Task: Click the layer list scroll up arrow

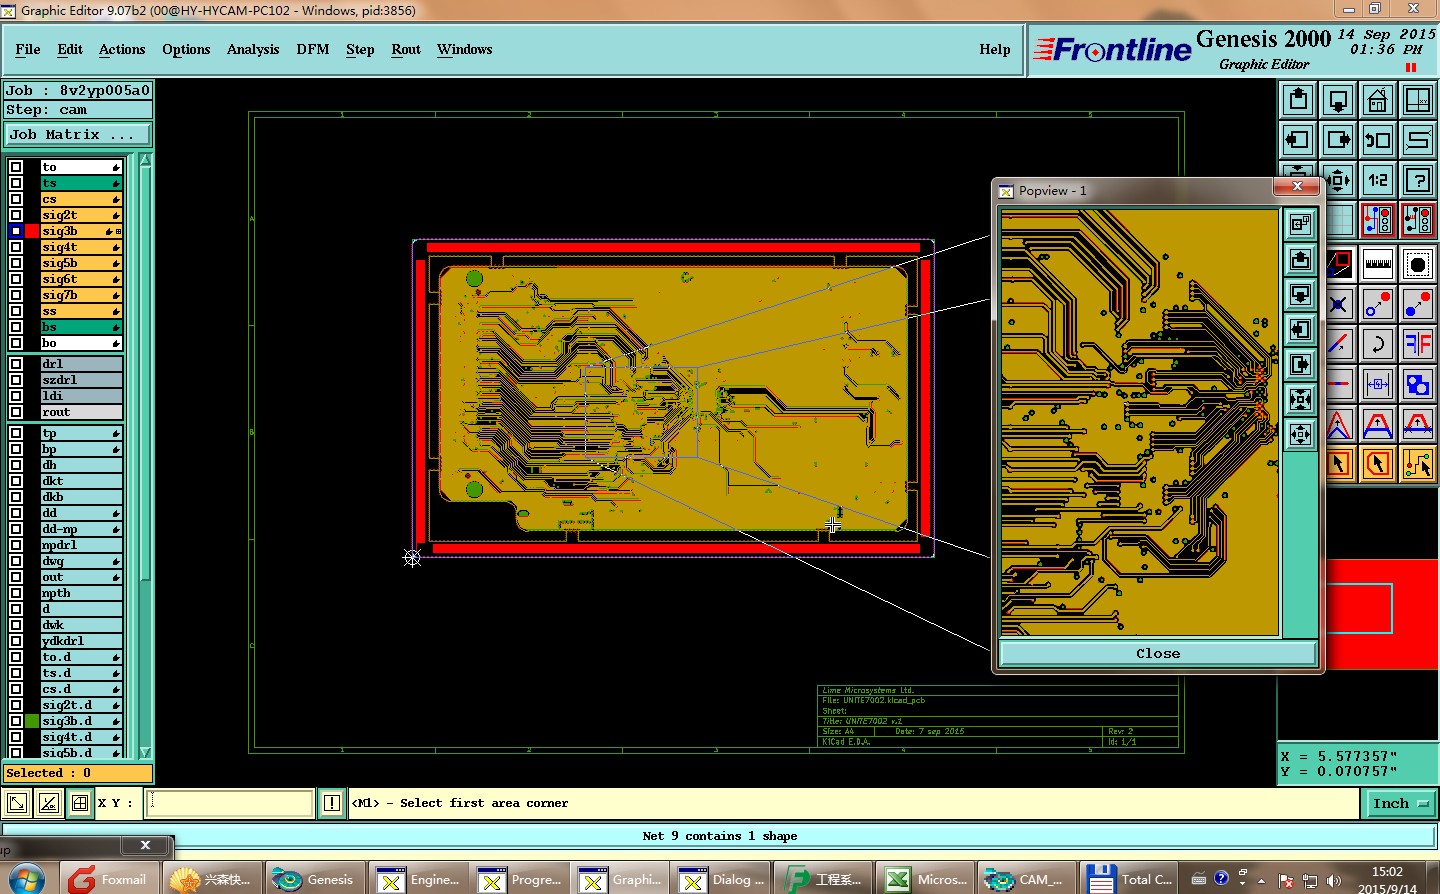Action: coord(145,160)
